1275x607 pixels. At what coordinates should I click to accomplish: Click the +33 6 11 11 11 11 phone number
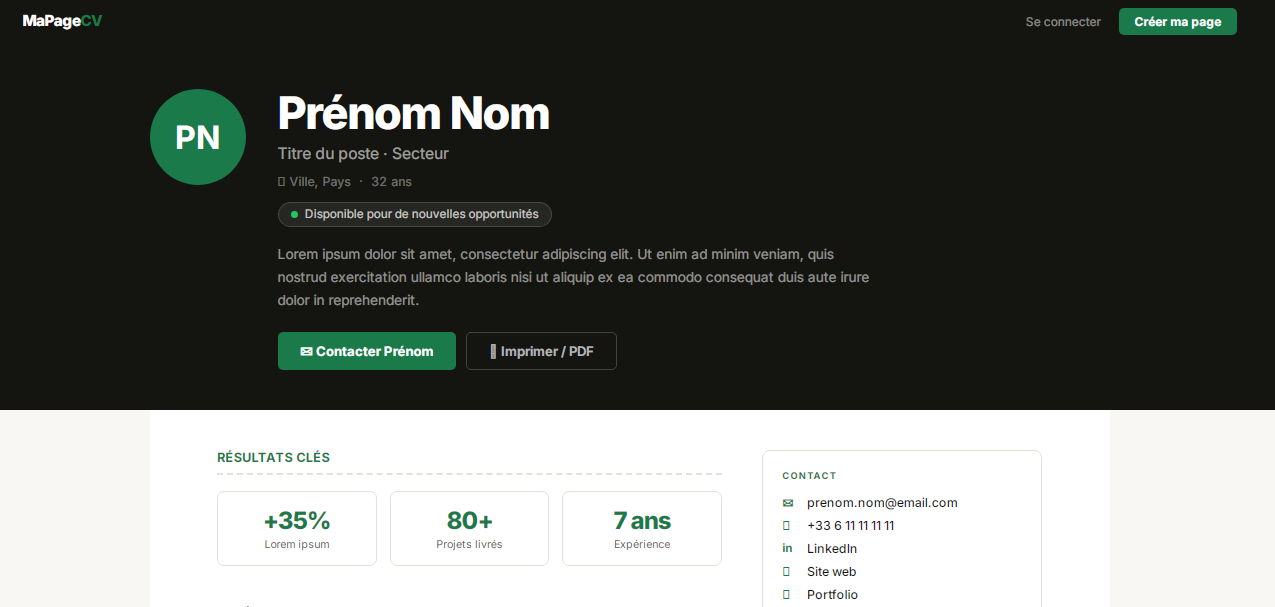(x=851, y=526)
